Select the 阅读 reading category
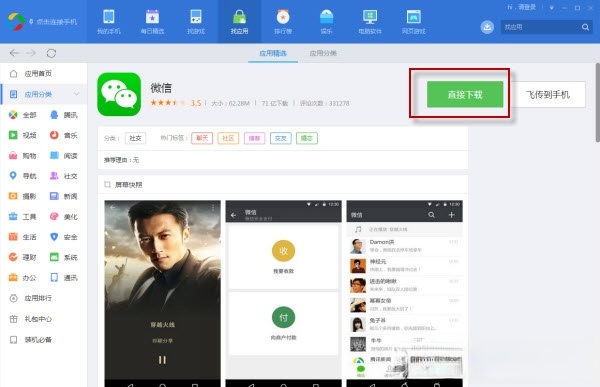This screenshot has width=600, height=387. [64, 155]
